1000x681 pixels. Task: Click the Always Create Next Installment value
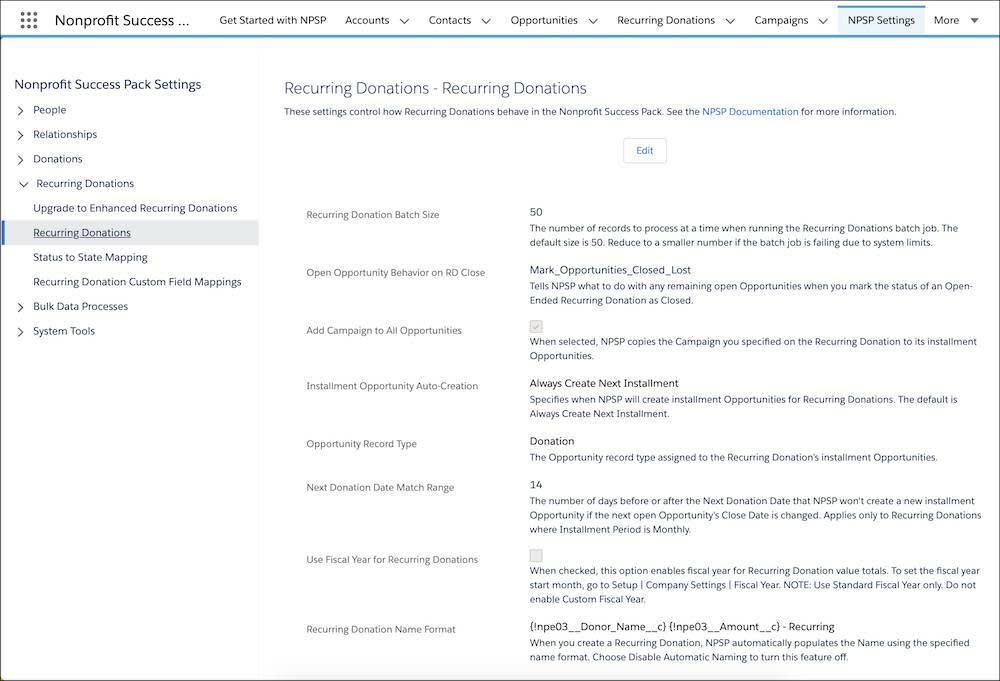603,383
